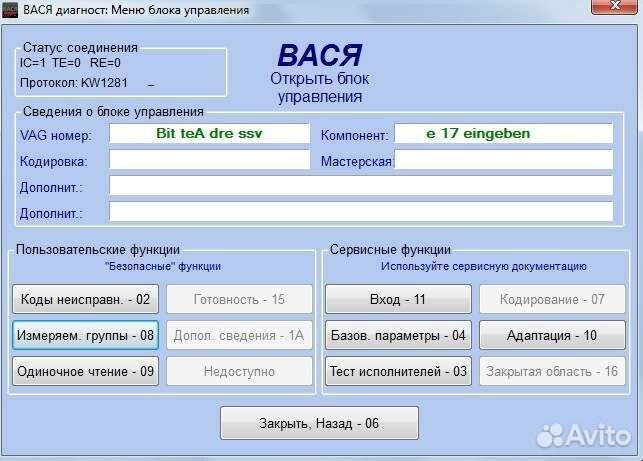This screenshot has height=461, width=643.
Task: Open Измеряем. группы - 08
Action: click(x=85, y=335)
